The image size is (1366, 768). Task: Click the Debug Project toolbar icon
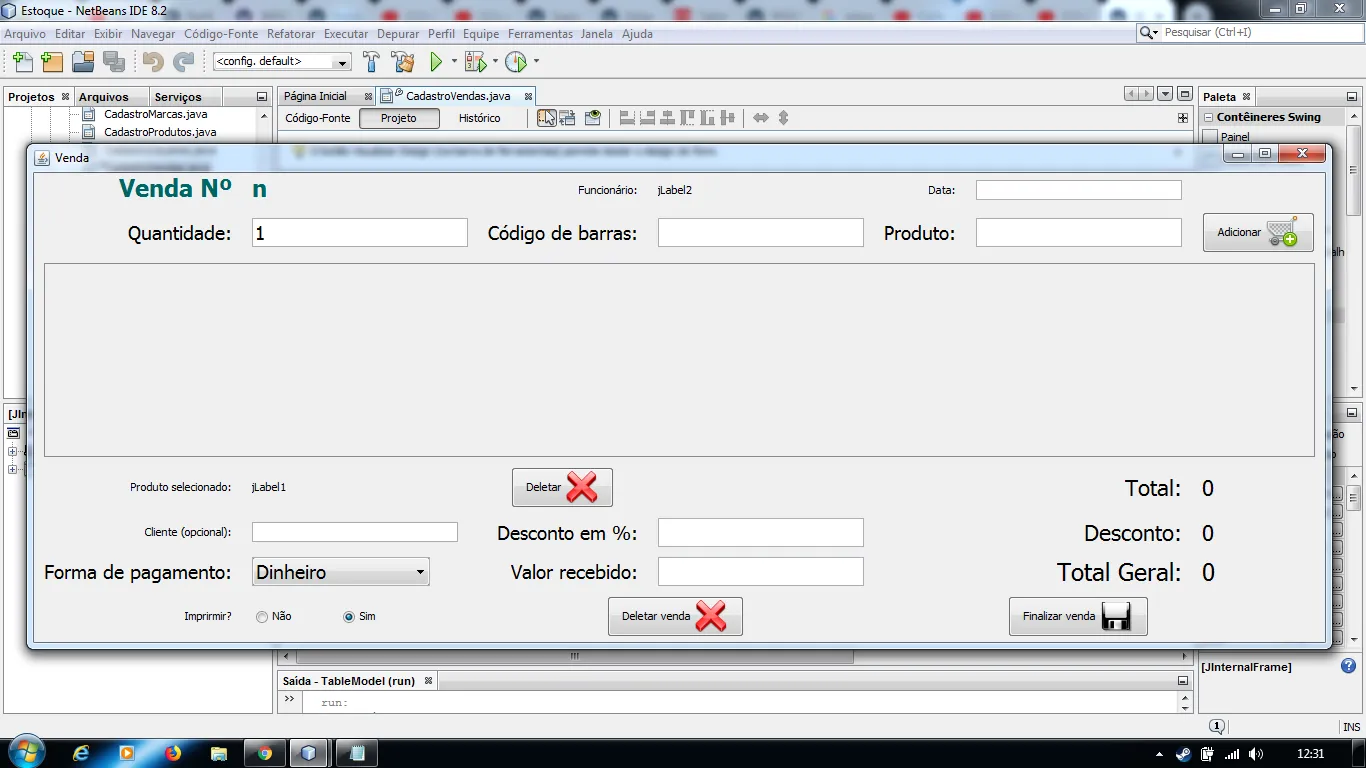point(475,62)
